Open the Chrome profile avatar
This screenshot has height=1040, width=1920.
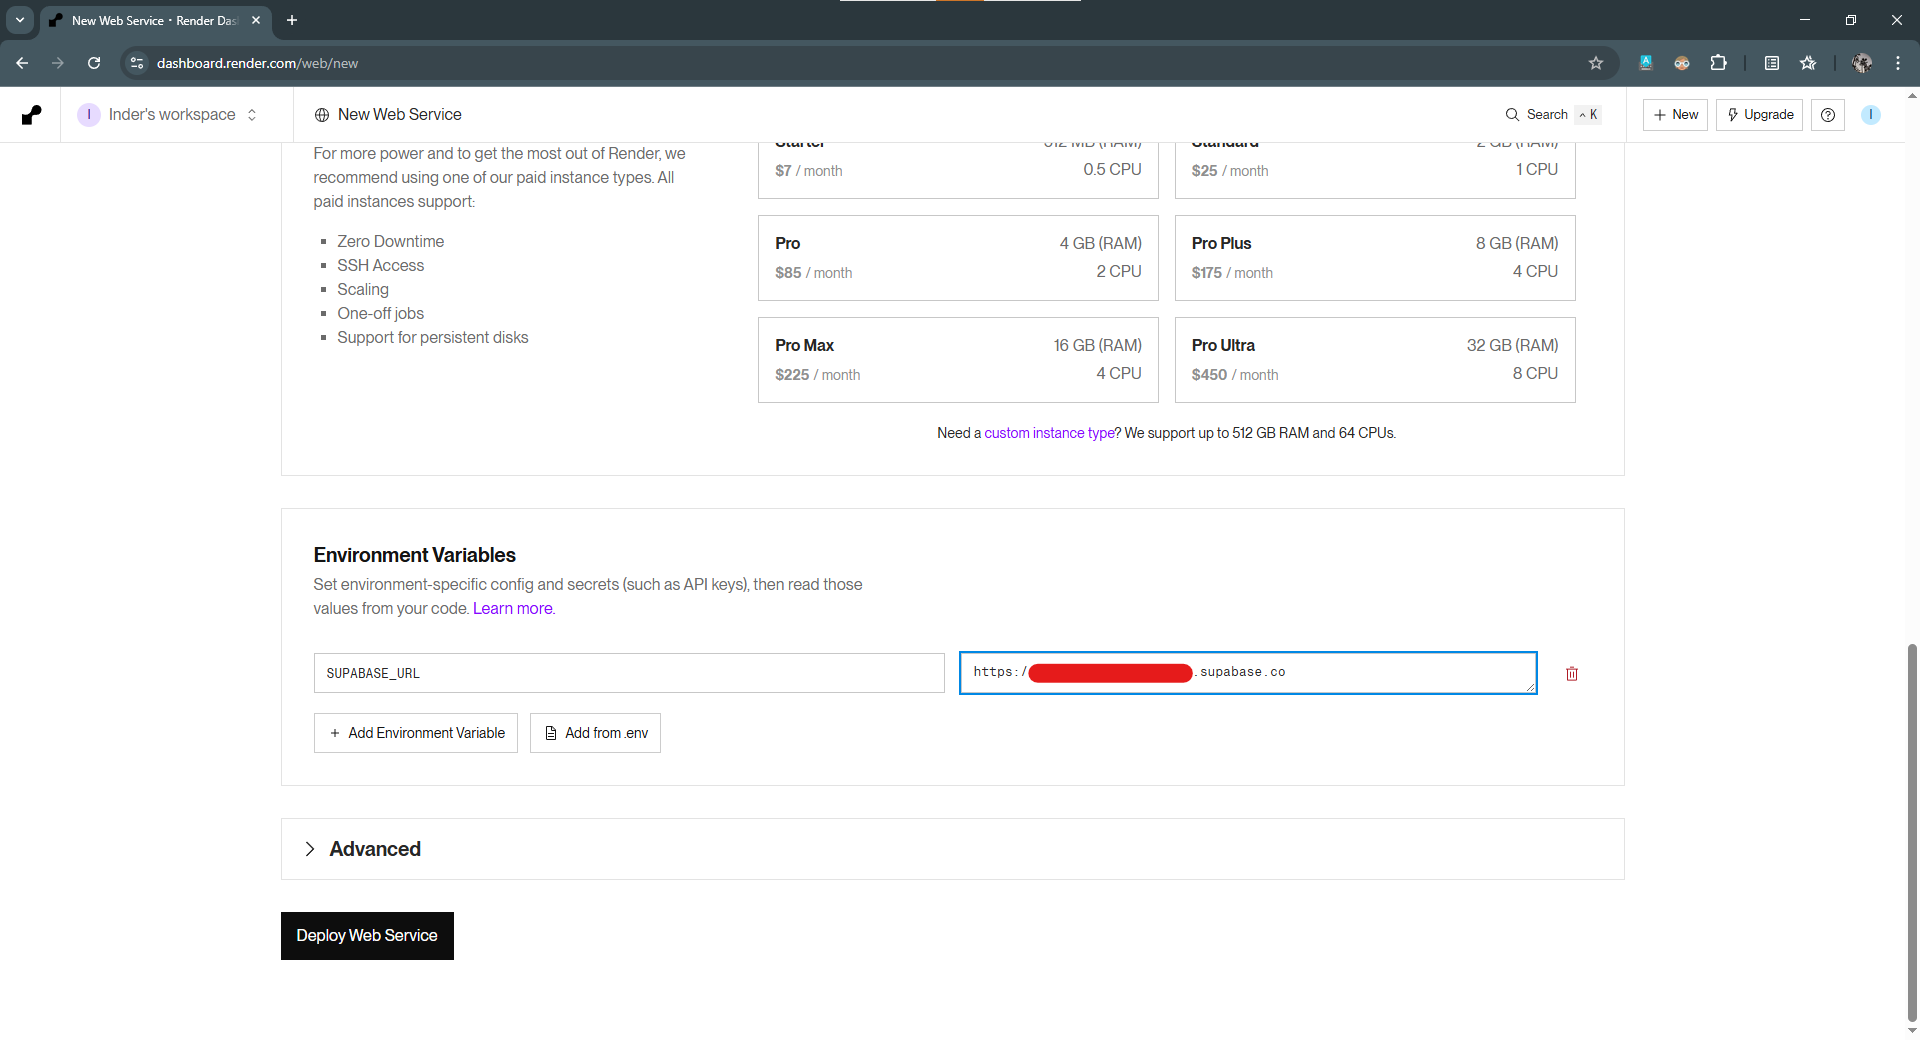pyautogui.click(x=1862, y=63)
